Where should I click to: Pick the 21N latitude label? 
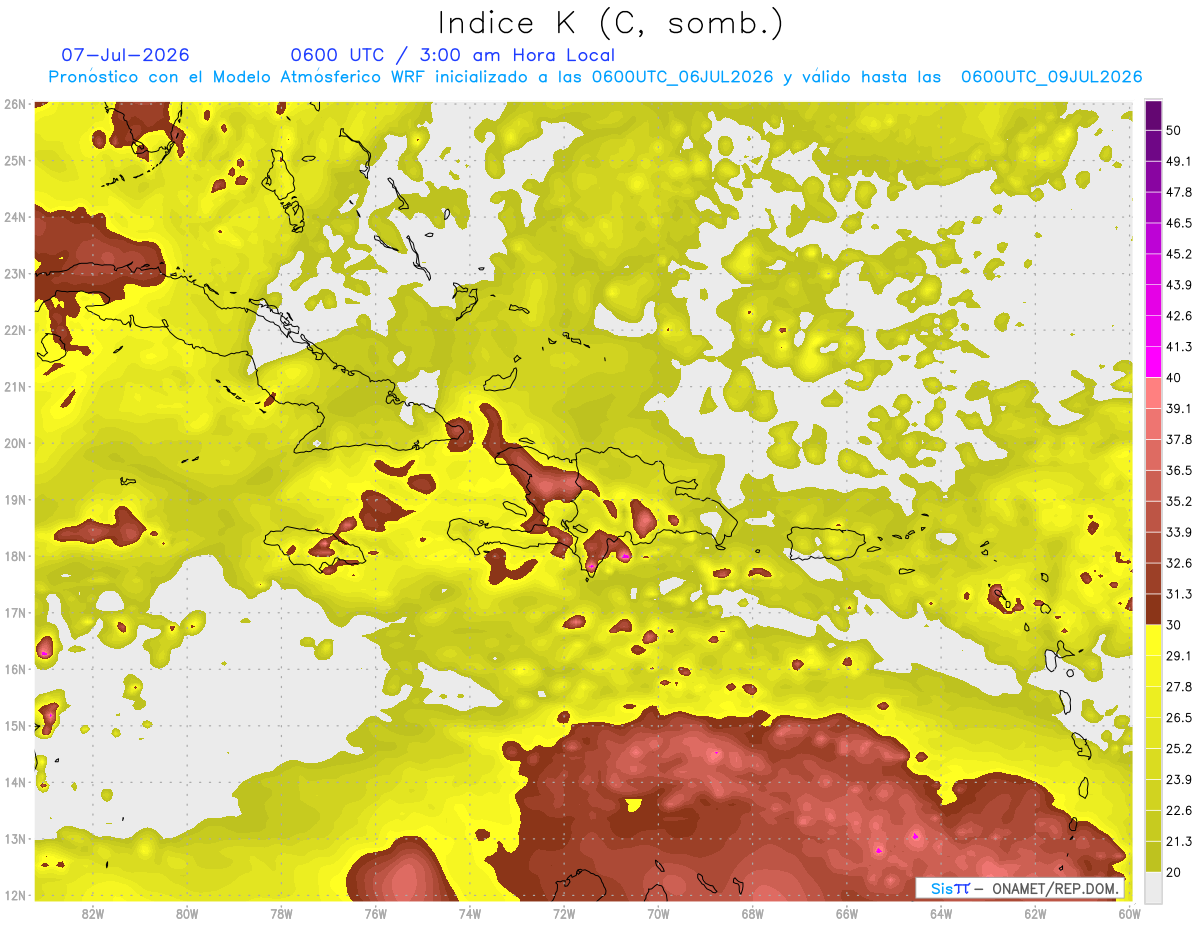[x=15, y=387]
